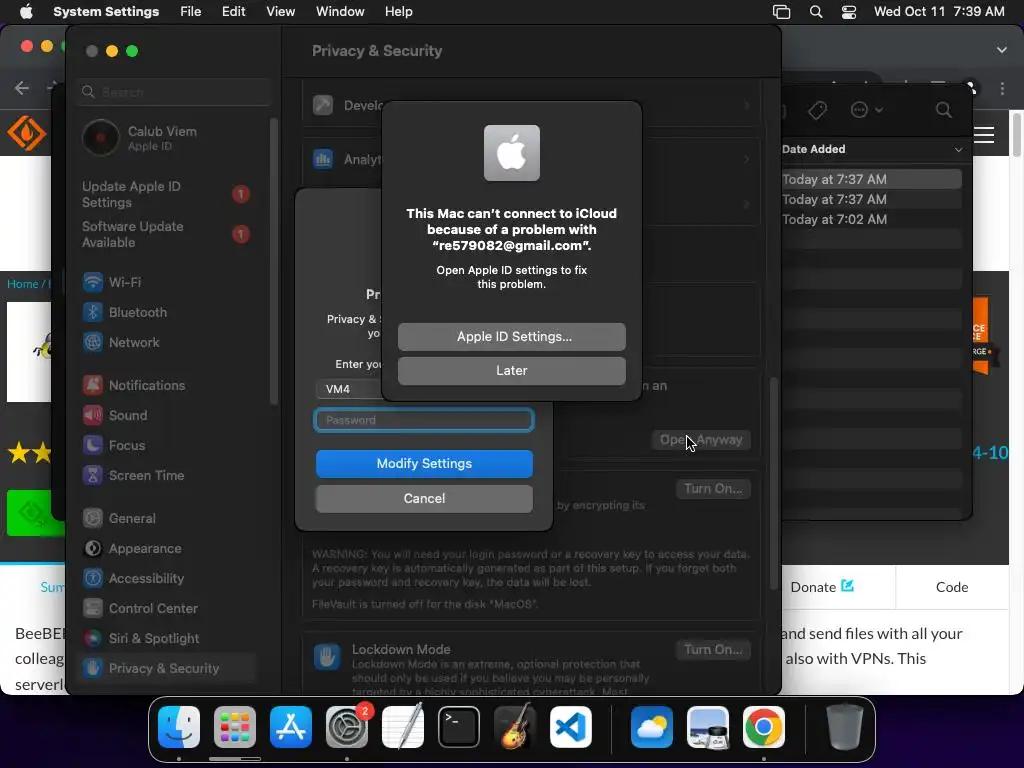Open the Control Center icon in sidebar
The height and width of the screenshot is (768, 1024).
click(x=93, y=609)
